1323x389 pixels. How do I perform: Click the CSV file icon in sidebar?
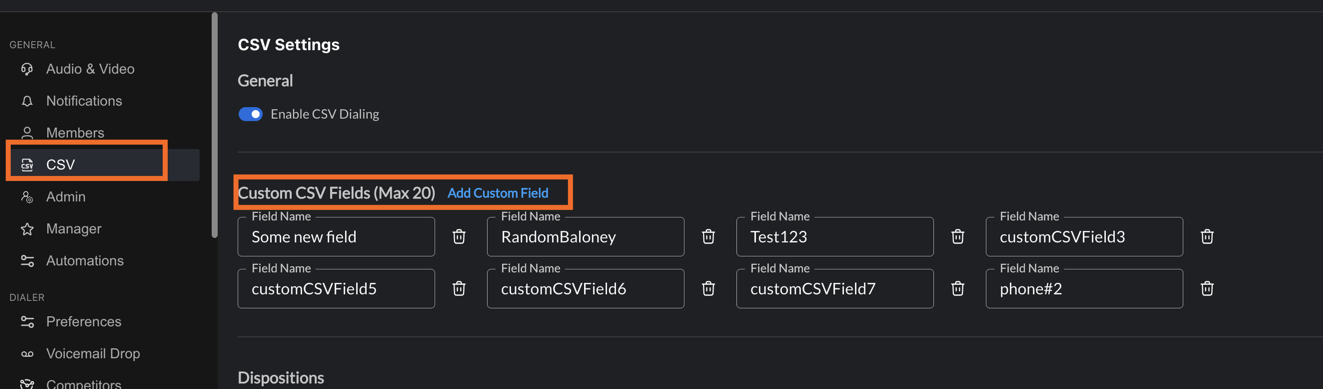coord(27,165)
